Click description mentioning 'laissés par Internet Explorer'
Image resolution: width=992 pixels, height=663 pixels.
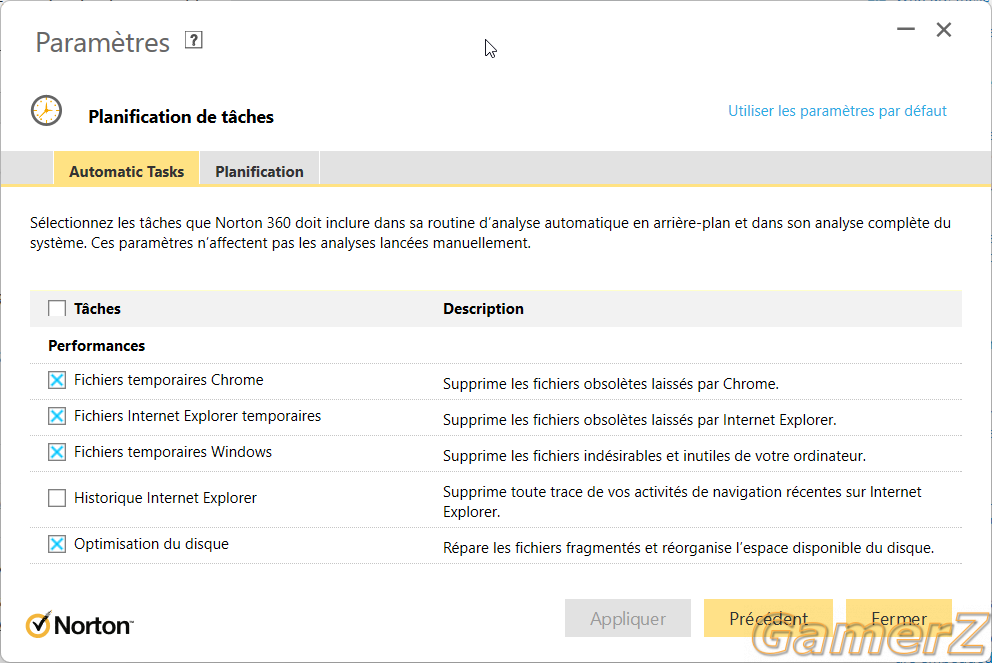click(640, 420)
